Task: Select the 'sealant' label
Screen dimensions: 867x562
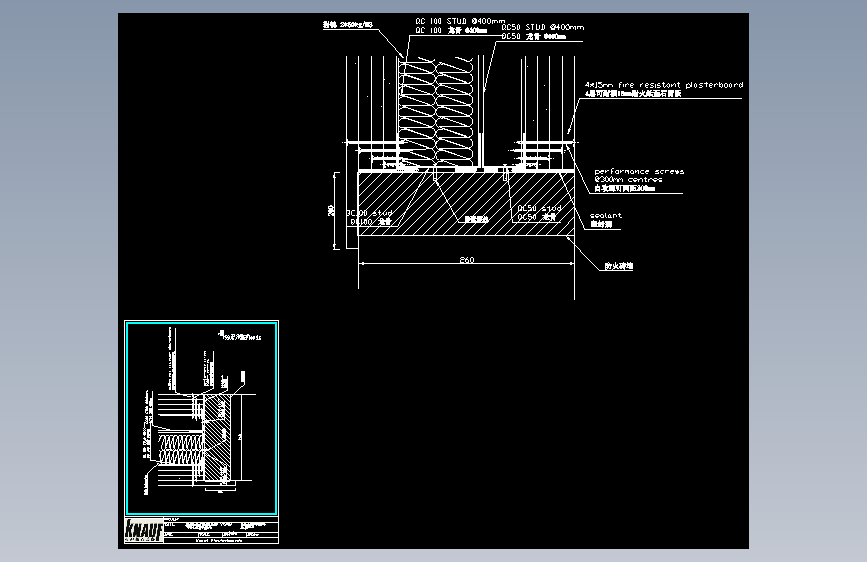Action: pyautogui.click(x=605, y=216)
